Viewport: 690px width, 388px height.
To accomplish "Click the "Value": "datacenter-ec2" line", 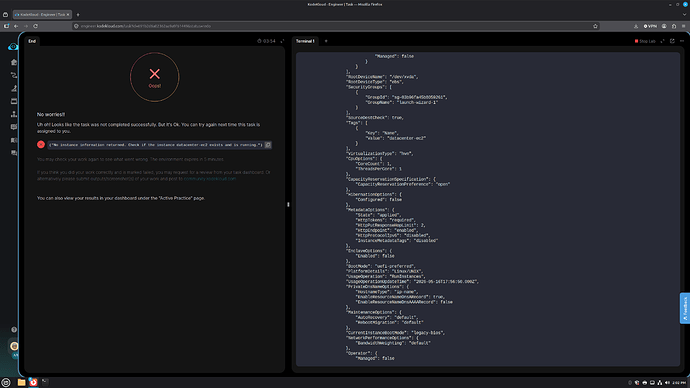I will [396, 138].
